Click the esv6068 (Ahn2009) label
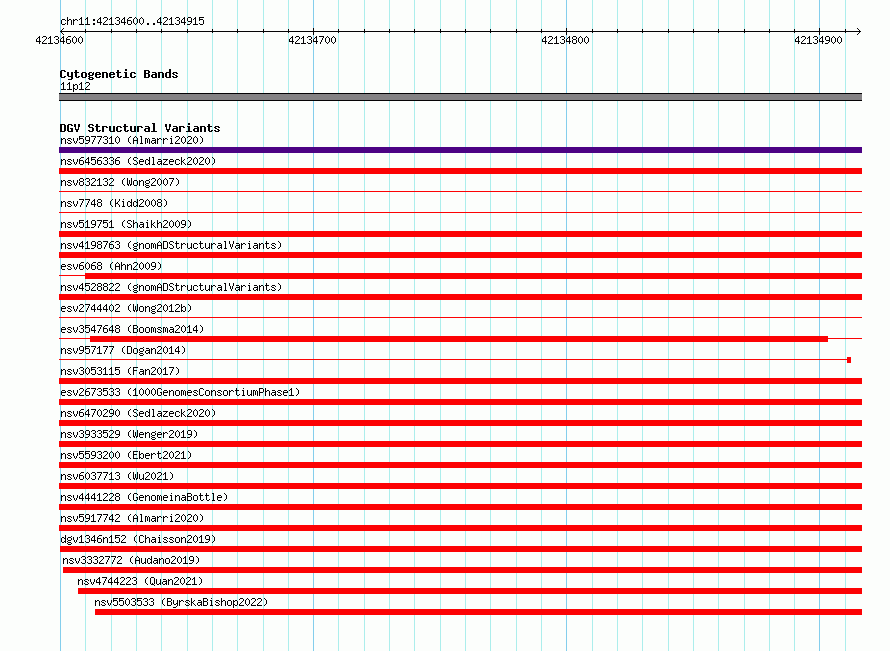Image resolution: width=890 pixels, height=651 pixels. pos(111,266)
